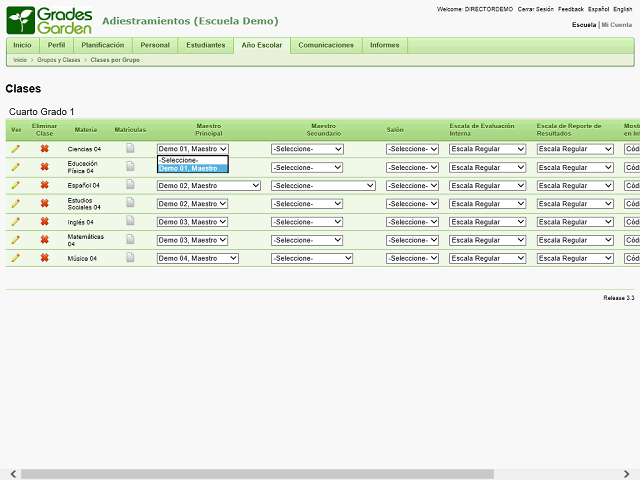Open the Escala de Evaluación Interna dropdown for Matemáticas 04
The width and height of the screenshot is (640, 480).
(x=487, y=240)
